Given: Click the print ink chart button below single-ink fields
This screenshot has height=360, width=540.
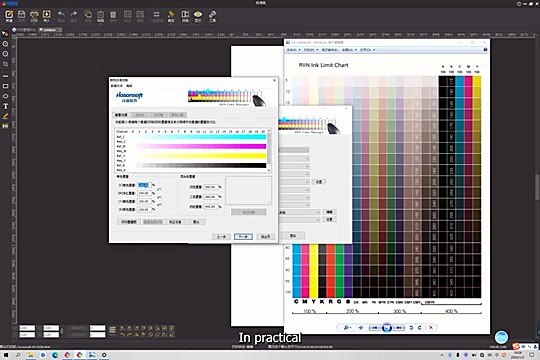Looking at the screenshot, I should 129,222.
